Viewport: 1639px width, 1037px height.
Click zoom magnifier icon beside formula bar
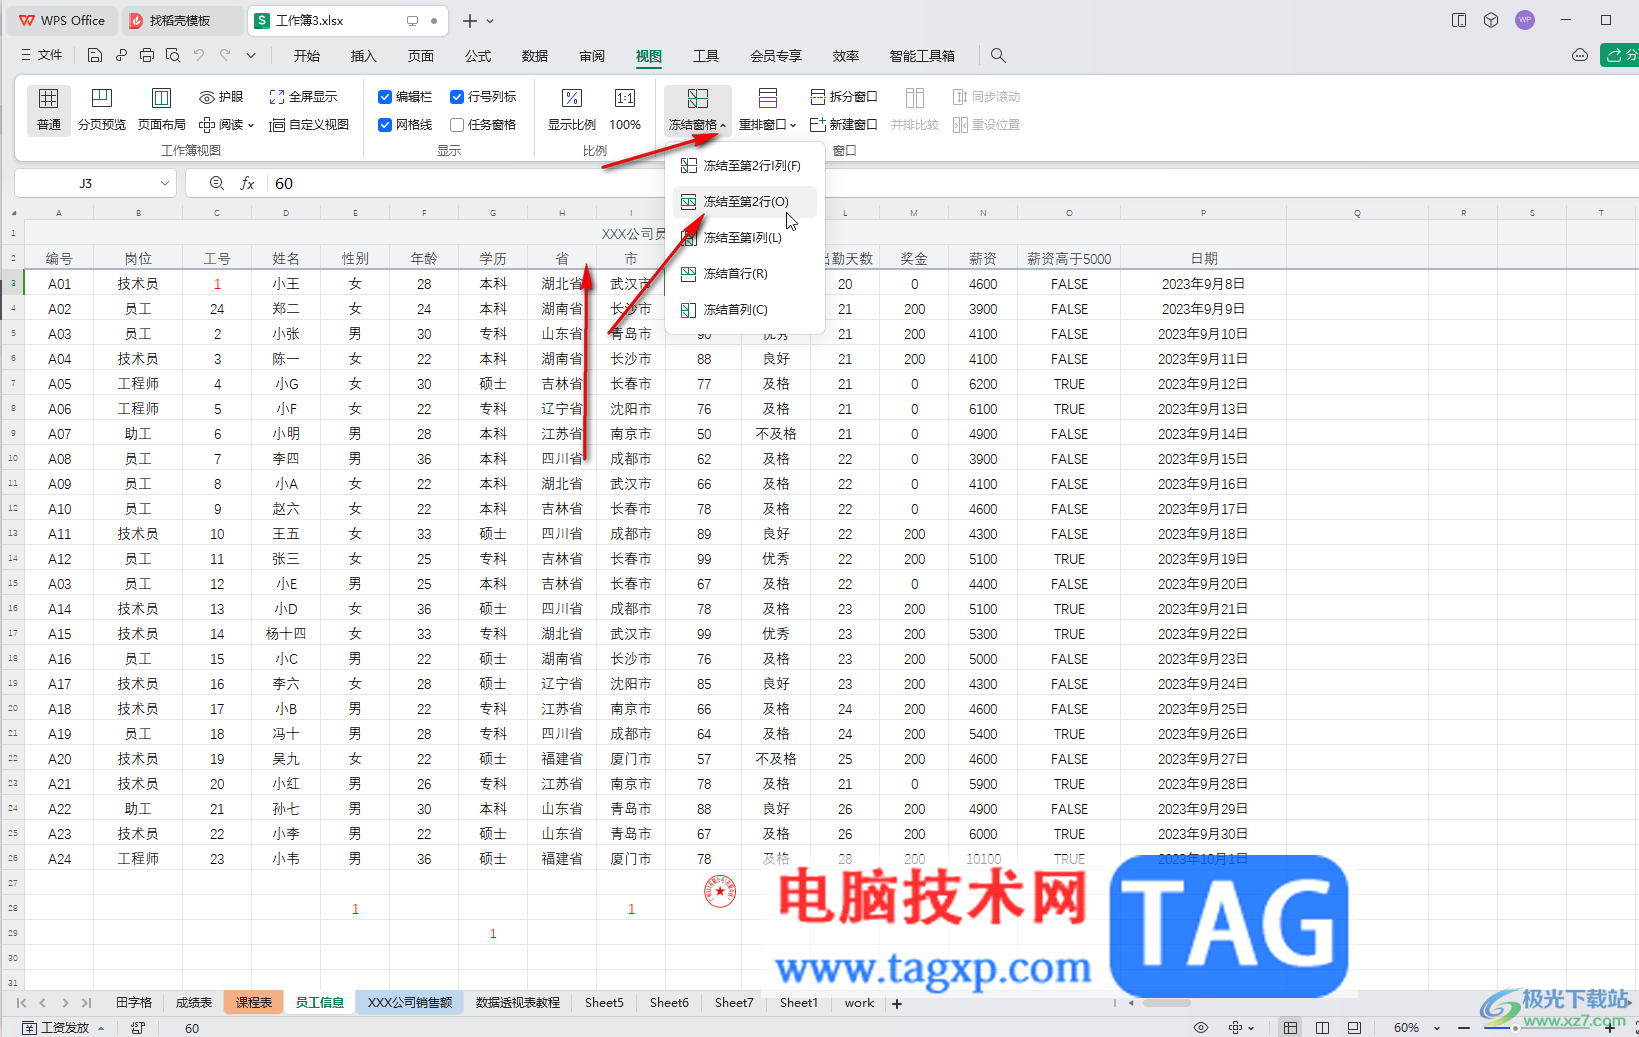(x=217, y=183)
